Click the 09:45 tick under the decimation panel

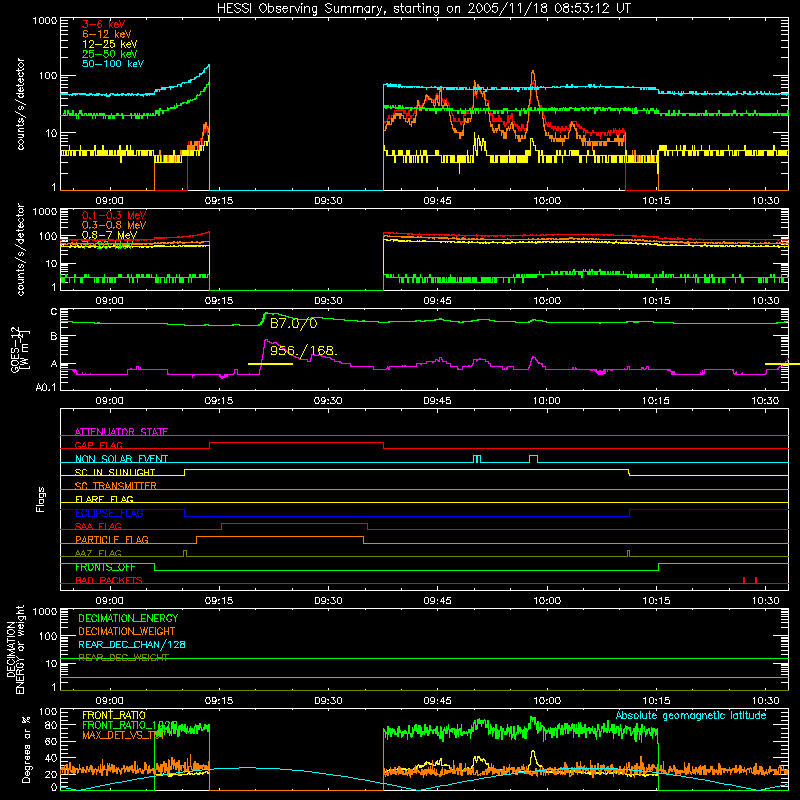click(437, 701)
